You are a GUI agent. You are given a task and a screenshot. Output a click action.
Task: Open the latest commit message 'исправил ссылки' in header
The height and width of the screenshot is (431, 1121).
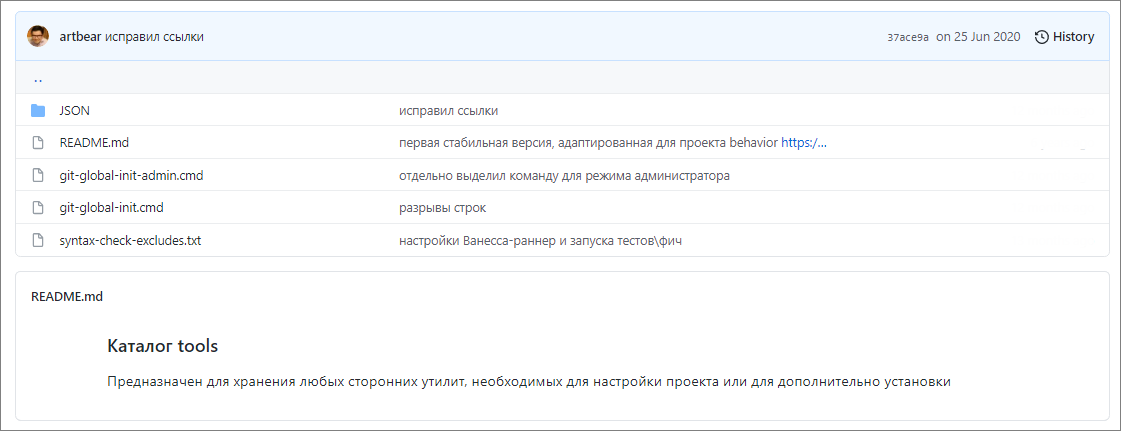[x=155, y=37]
